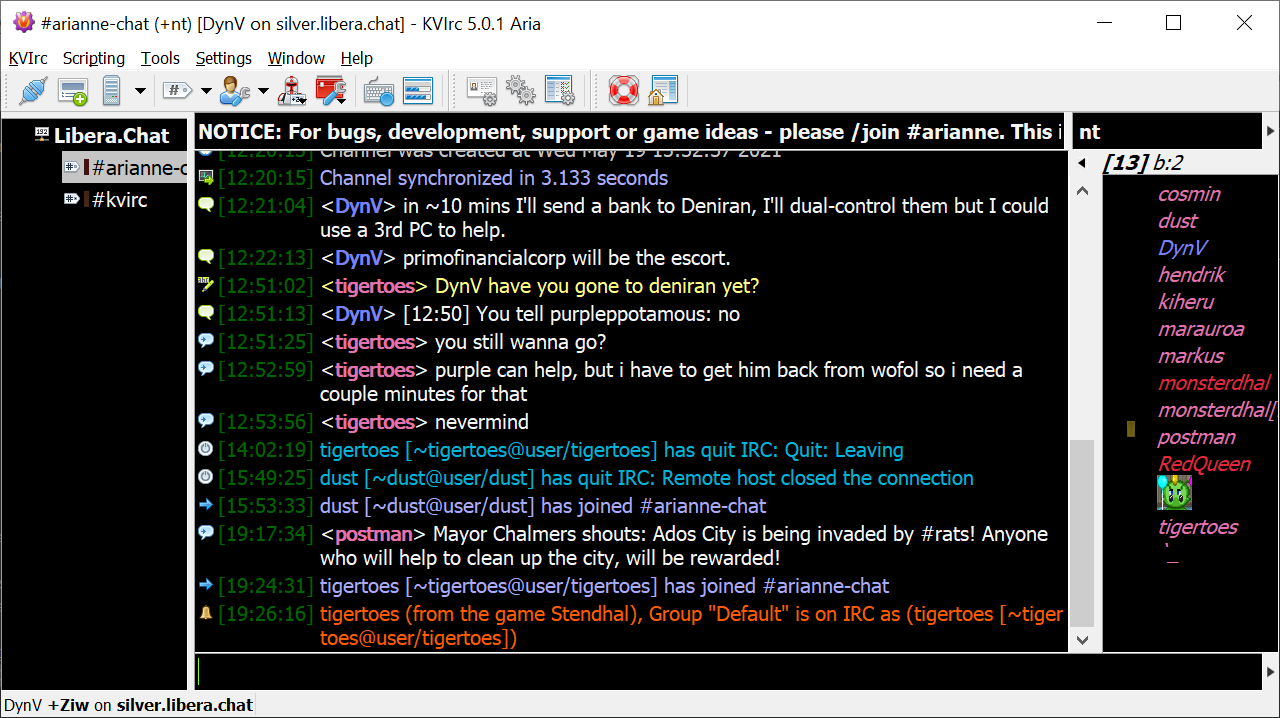This screenshot has width=1280, height=718.
Task: Open identity card options icon
Action: pos(482,91)
